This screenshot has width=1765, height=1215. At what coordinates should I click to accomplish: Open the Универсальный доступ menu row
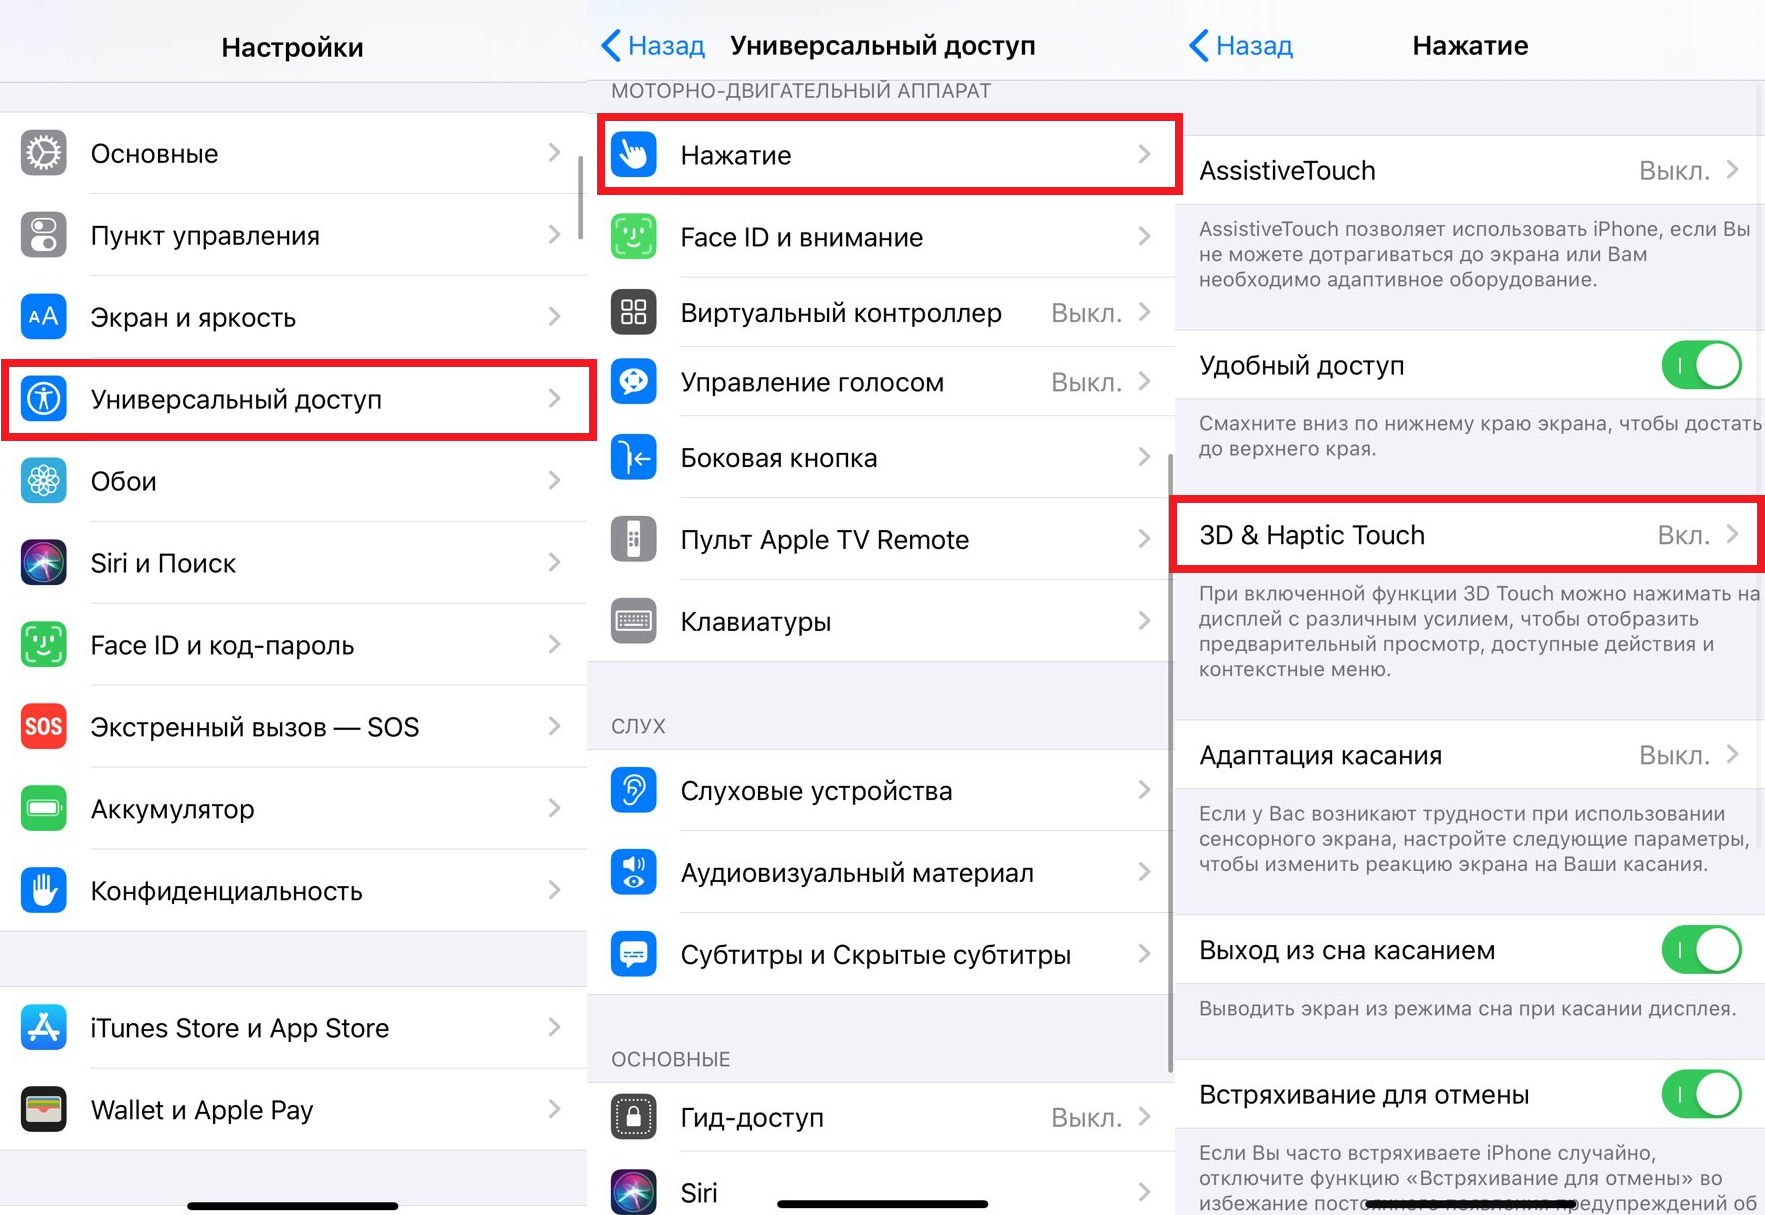coord(298,399)
